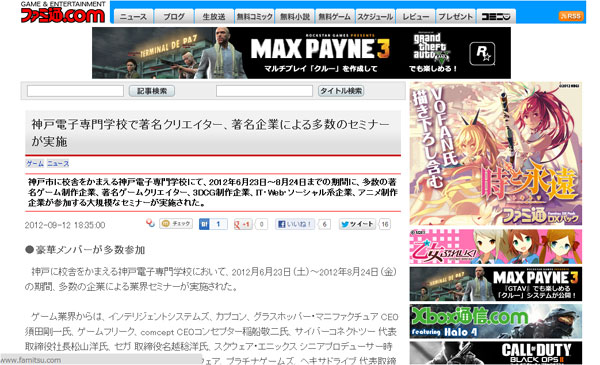Click the 記事検索 search button

pyautogui.click(x=152, y=91)
